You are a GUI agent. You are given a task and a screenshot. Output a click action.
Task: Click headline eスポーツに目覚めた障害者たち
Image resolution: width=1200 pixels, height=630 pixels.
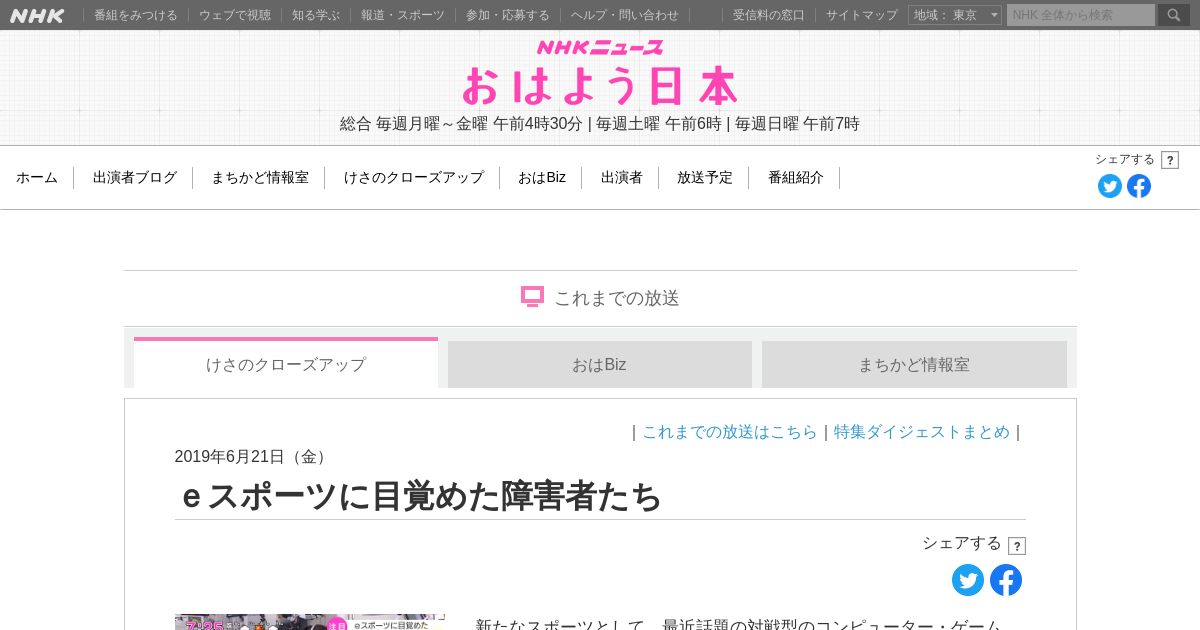pyautogui.click(x=419, y=496)
